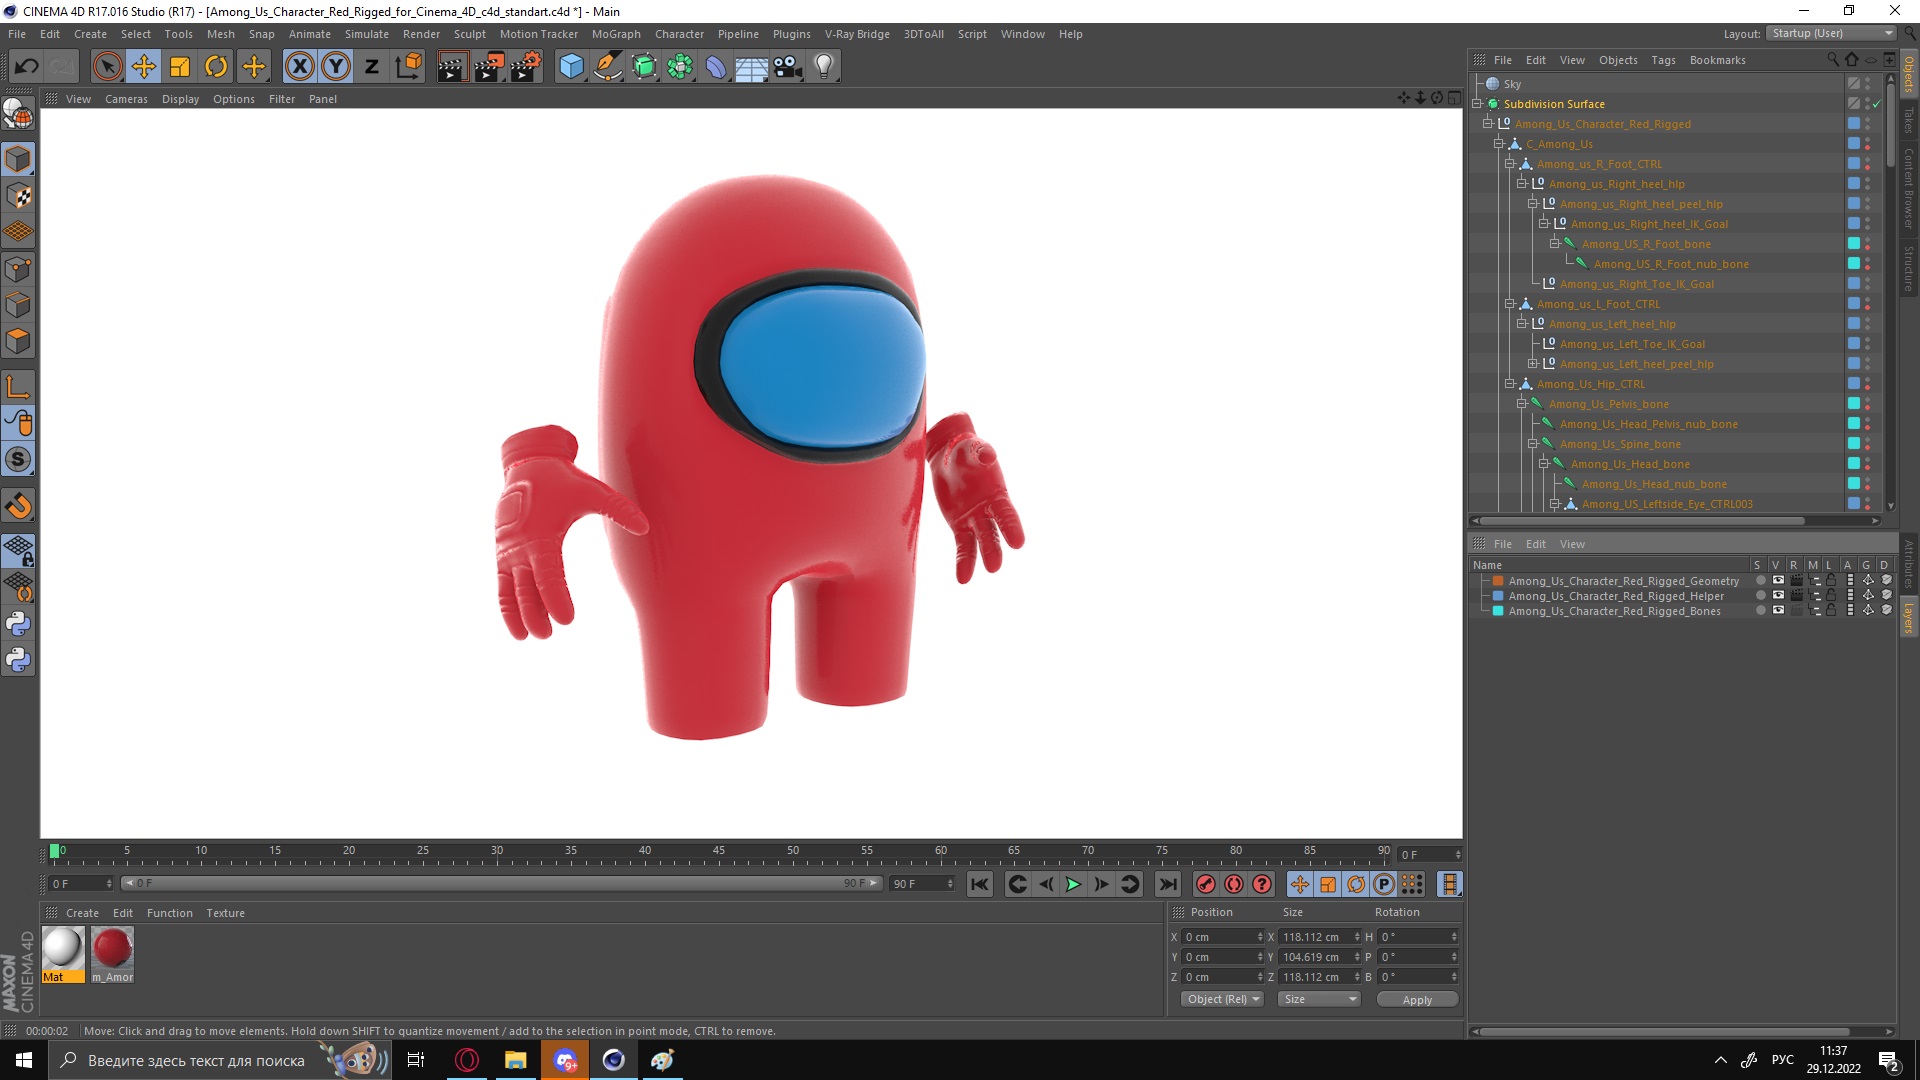Open viewport Cameras menu
The image size is (1920, 1080).
[126, 99]
